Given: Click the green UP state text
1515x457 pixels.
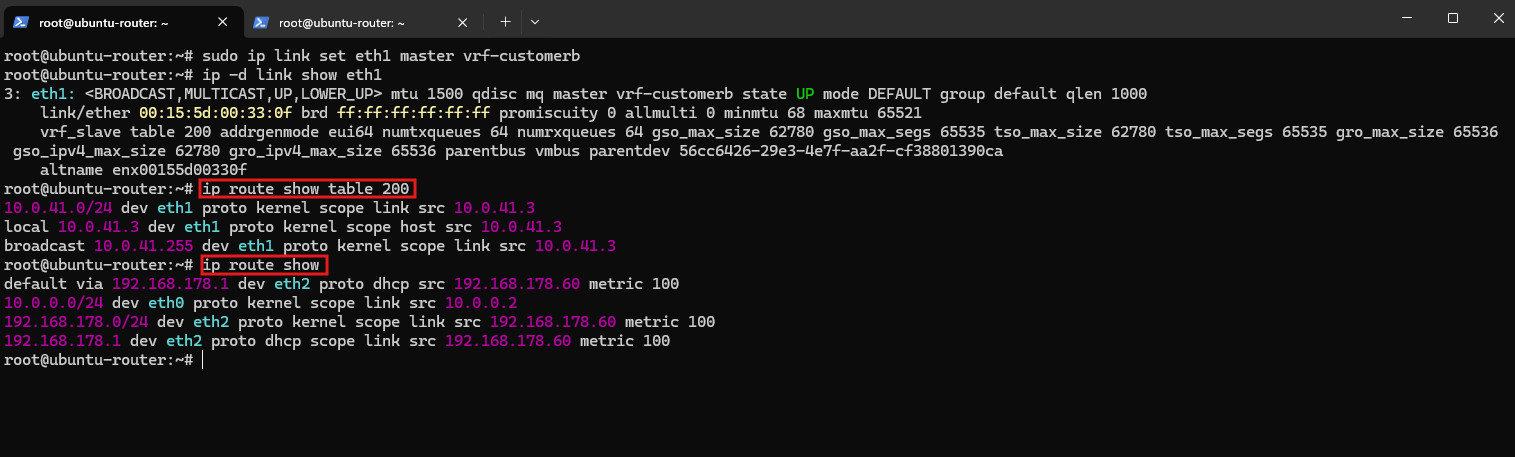Looking at the screenshot, I should [806, 93].
